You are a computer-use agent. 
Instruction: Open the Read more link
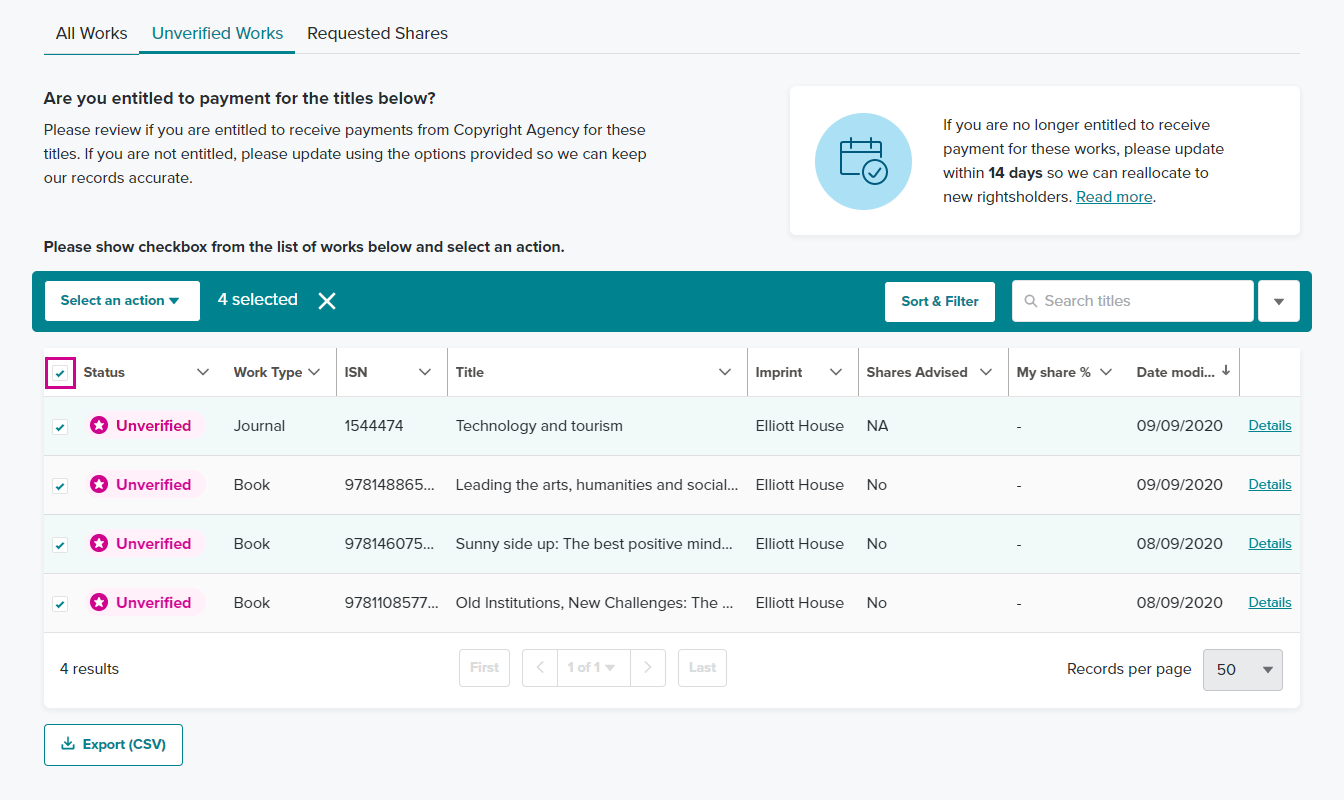[1114, 197]
